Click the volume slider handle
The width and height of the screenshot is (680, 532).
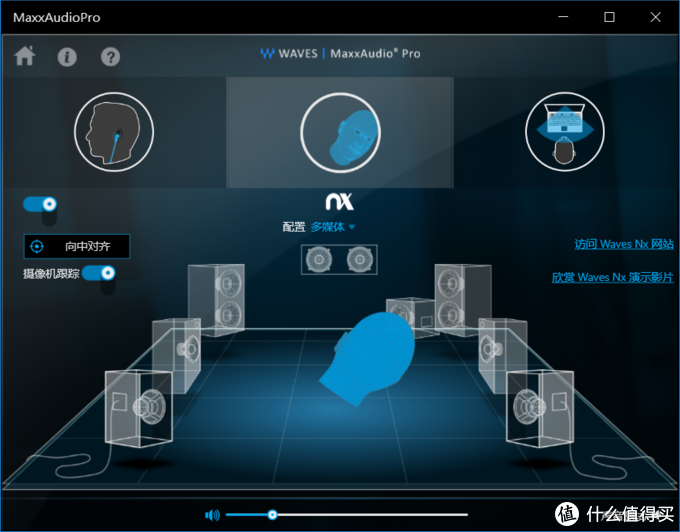(272, 515)
